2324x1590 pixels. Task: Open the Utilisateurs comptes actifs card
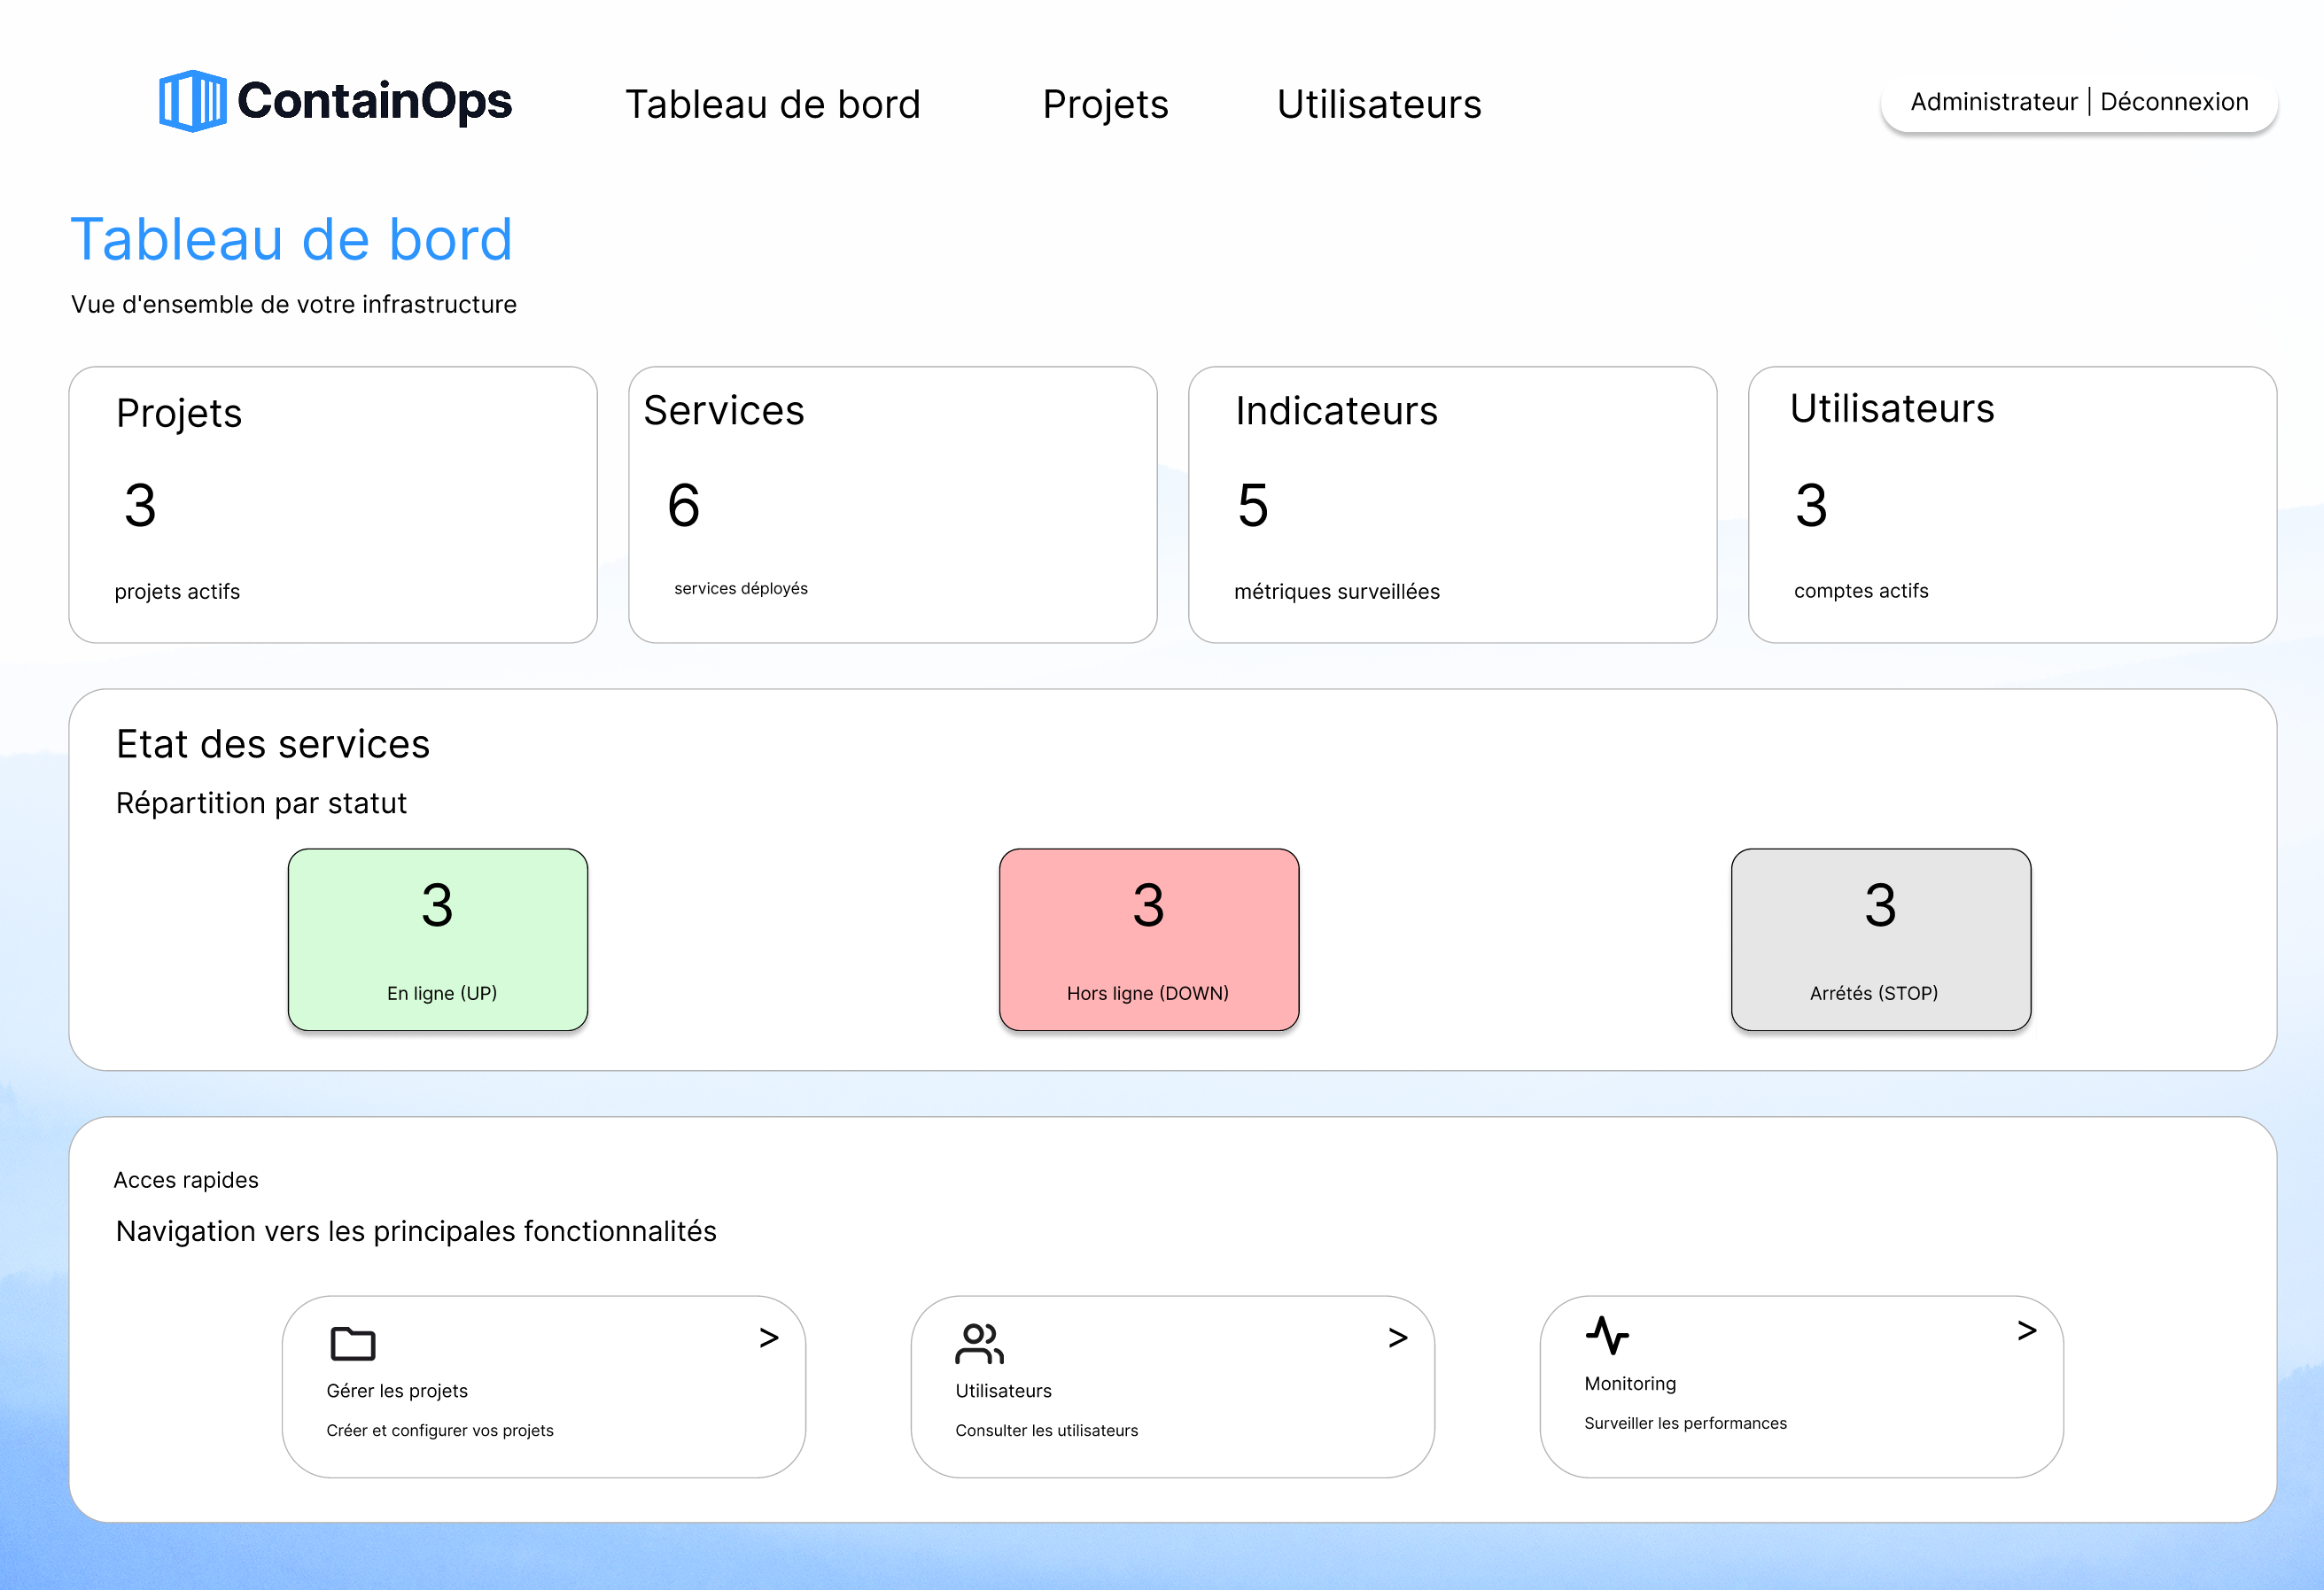coord(2011,504)
